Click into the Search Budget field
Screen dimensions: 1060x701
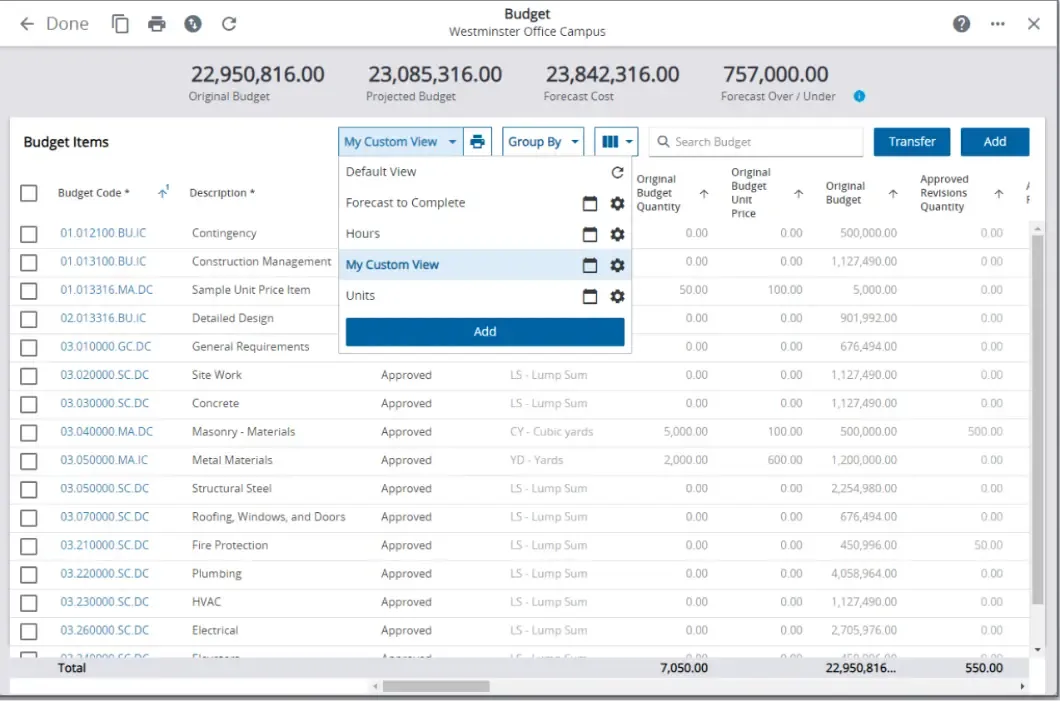point(756,142)
